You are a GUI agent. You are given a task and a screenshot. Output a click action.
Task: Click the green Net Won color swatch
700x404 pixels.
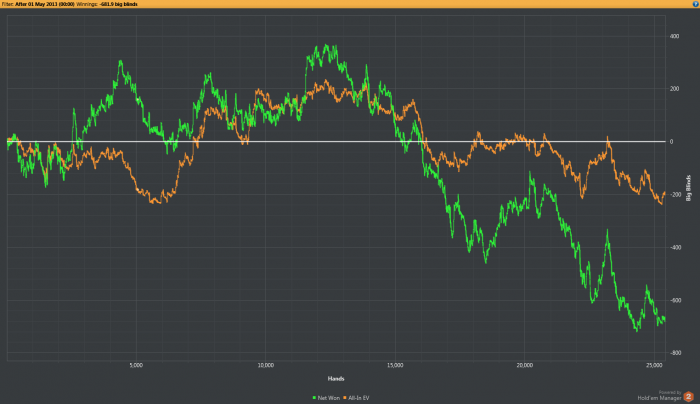[x=314, y=398]
